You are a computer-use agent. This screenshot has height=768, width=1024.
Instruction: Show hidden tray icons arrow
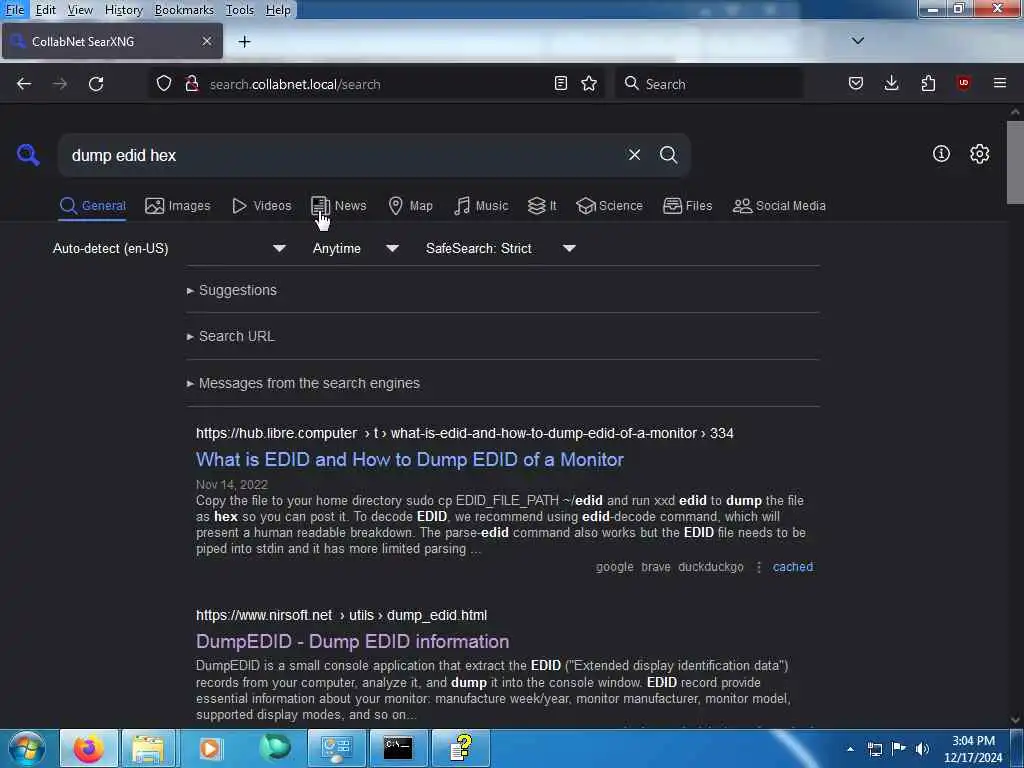click(850, 749)
